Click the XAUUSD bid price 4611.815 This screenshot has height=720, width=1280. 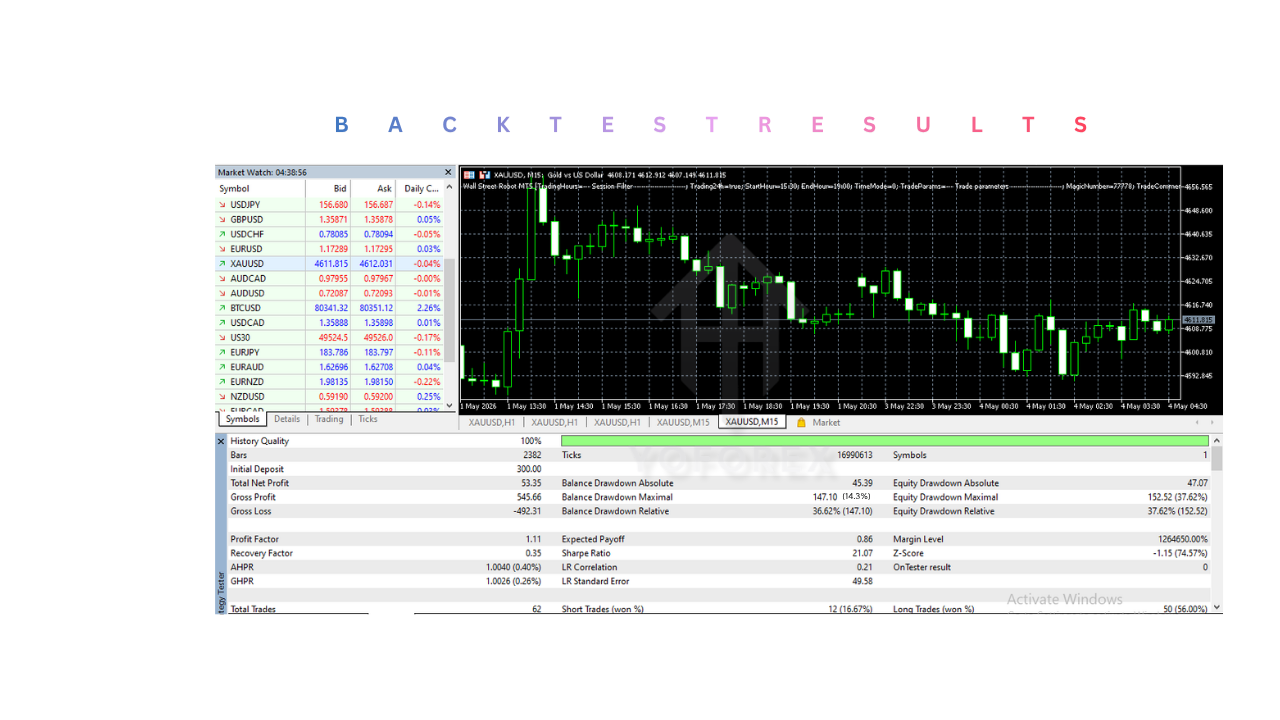click(331, 264)
